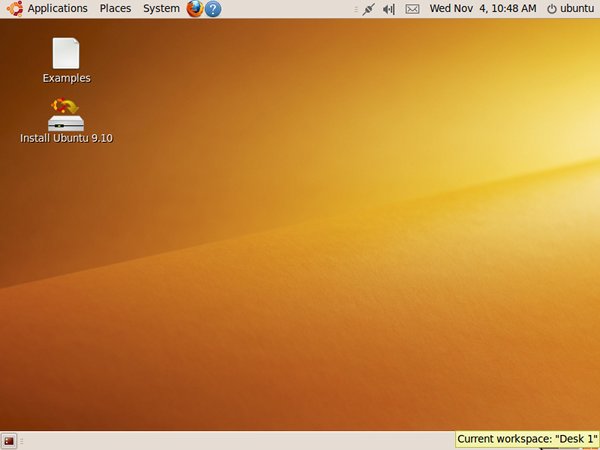This screenshot has width=600, height=450.
Task: Open the Applications menu
Action: (57, 8)
